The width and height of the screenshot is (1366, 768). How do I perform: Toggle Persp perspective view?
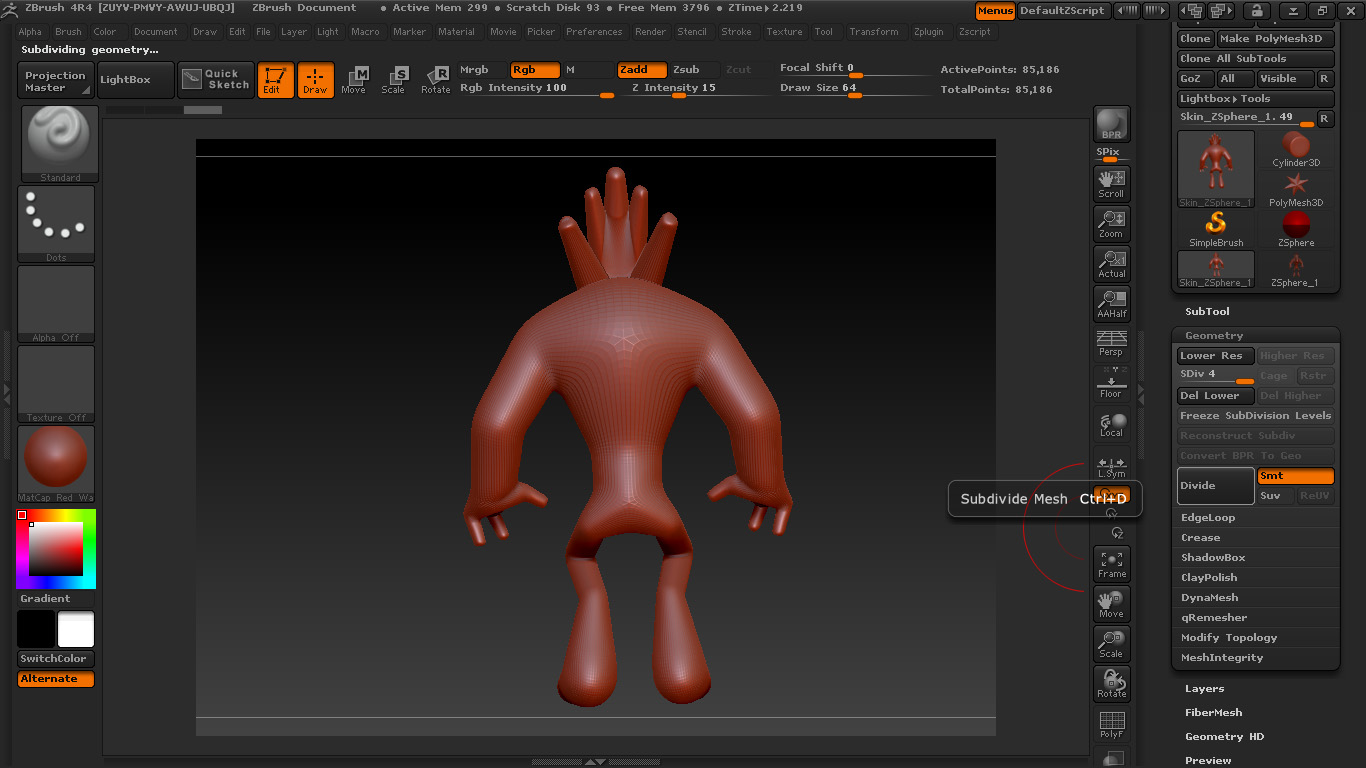coord(1111,343)
